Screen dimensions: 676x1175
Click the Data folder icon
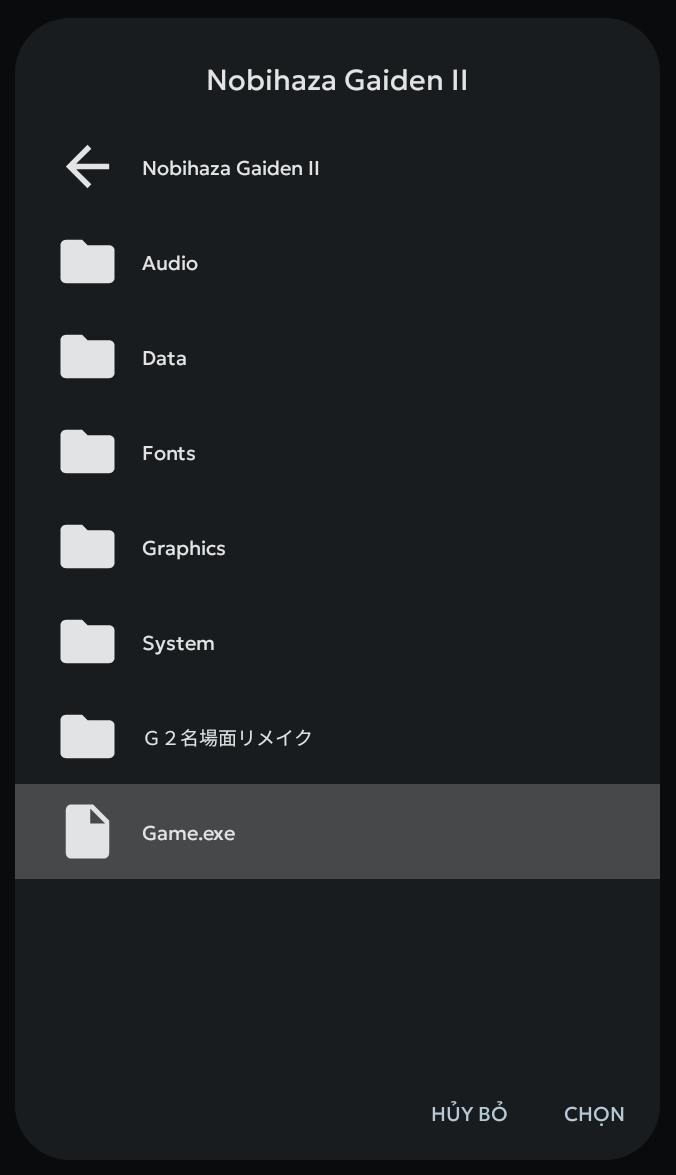87,357
